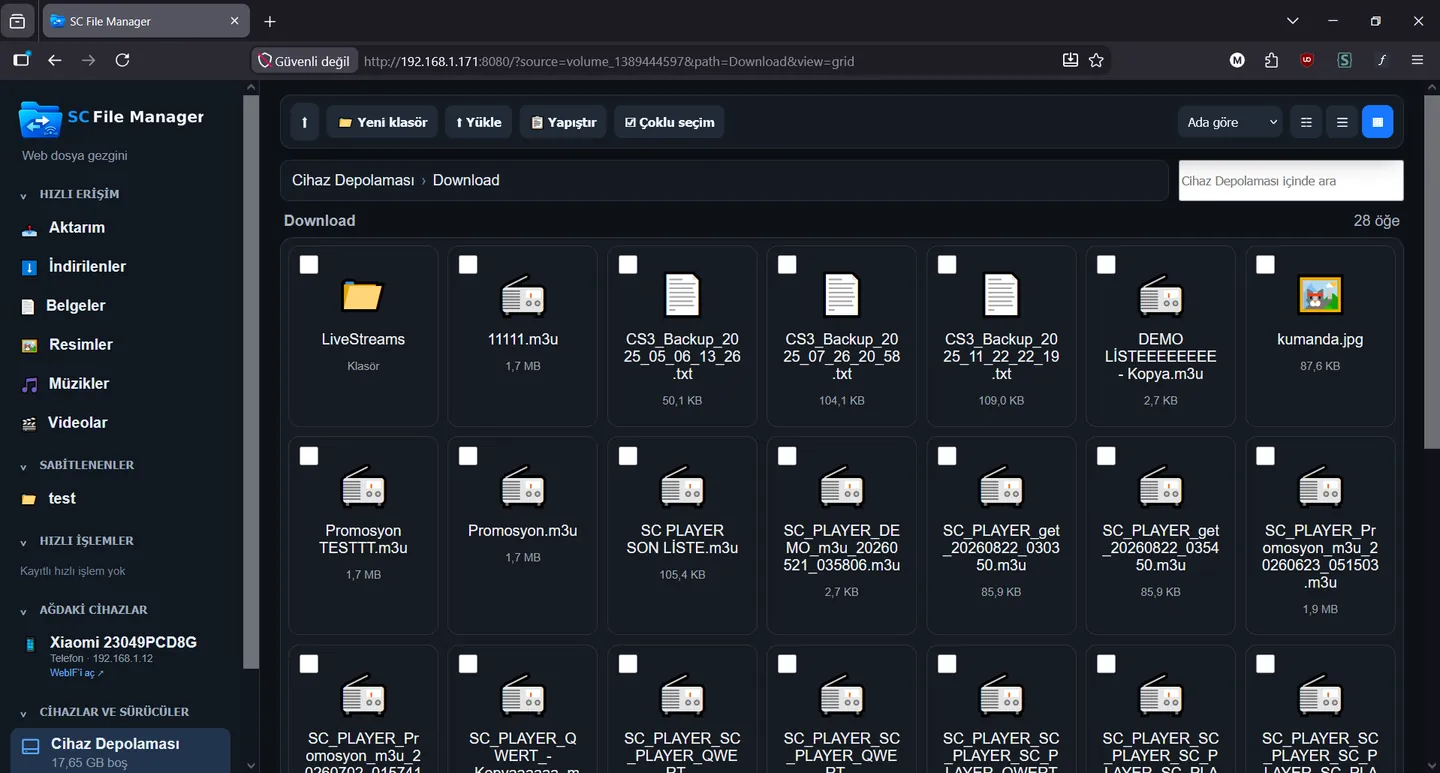Open Promosyon.m3u file icon
The image size is (1440, 773).
(x=522, y=487)
